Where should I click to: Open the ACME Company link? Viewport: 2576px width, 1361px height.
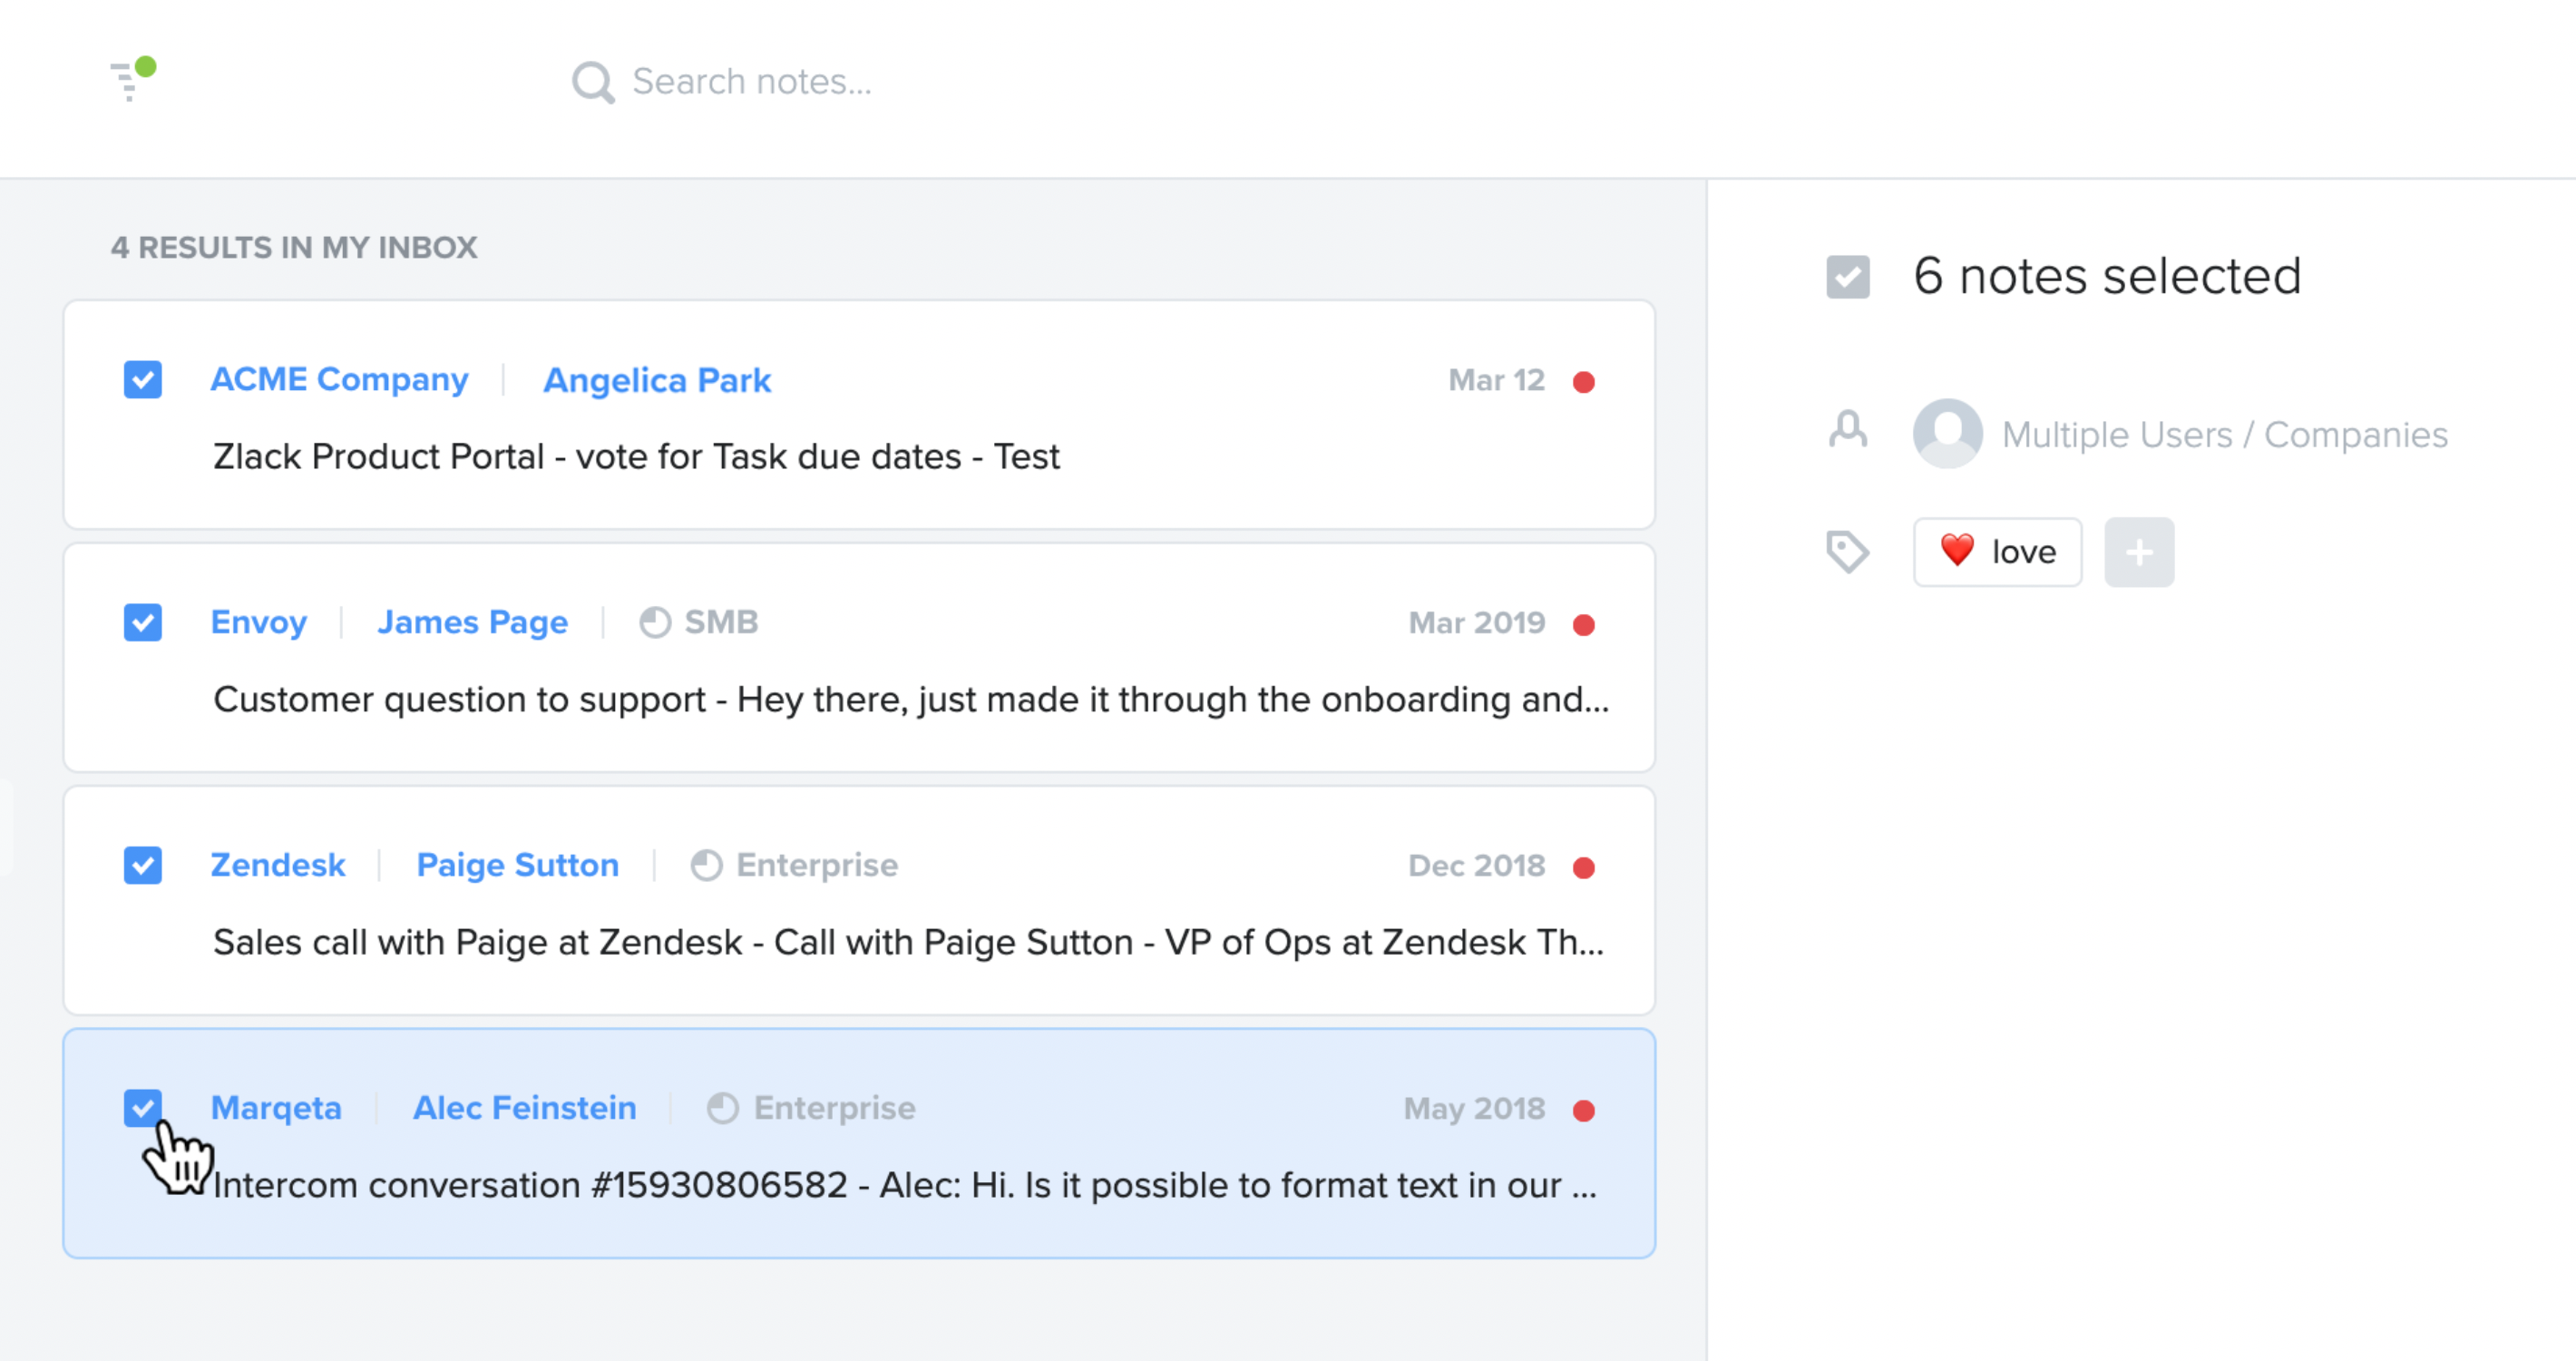pos(339,380)
